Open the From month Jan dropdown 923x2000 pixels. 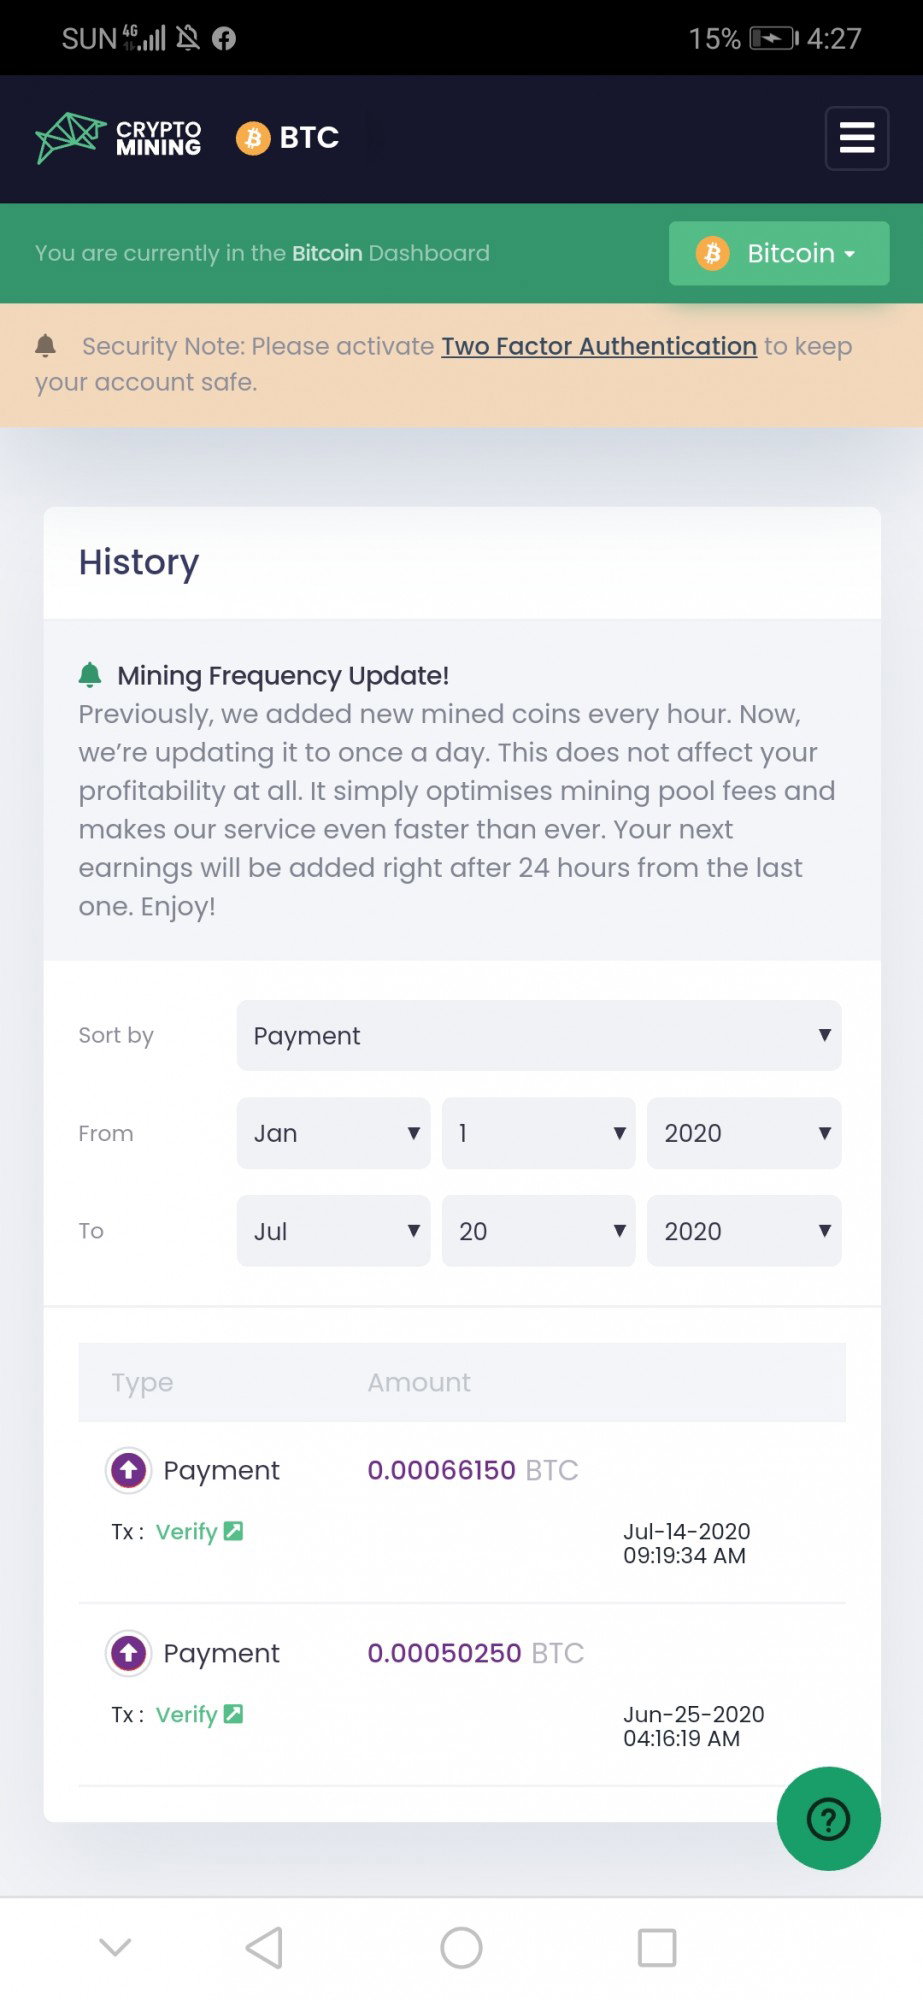(x=333, y=1133)
